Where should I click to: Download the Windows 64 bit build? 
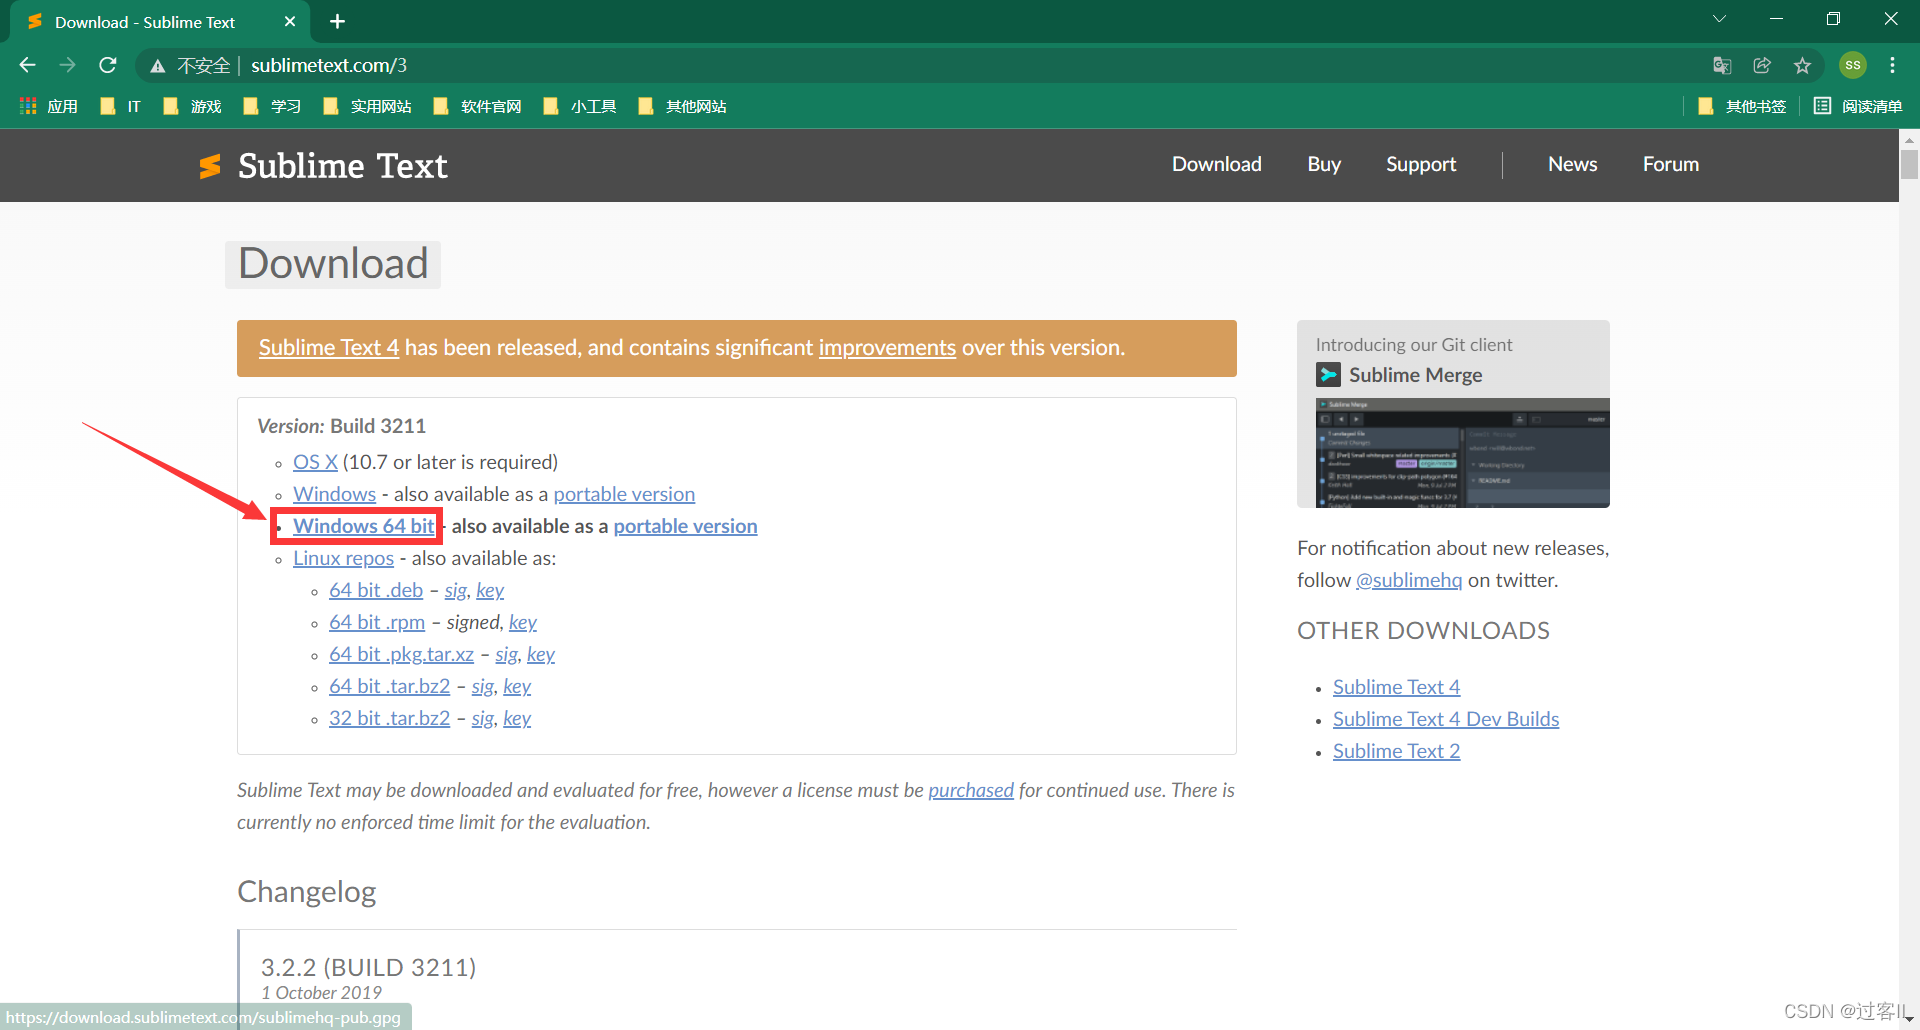click(364, 526)
